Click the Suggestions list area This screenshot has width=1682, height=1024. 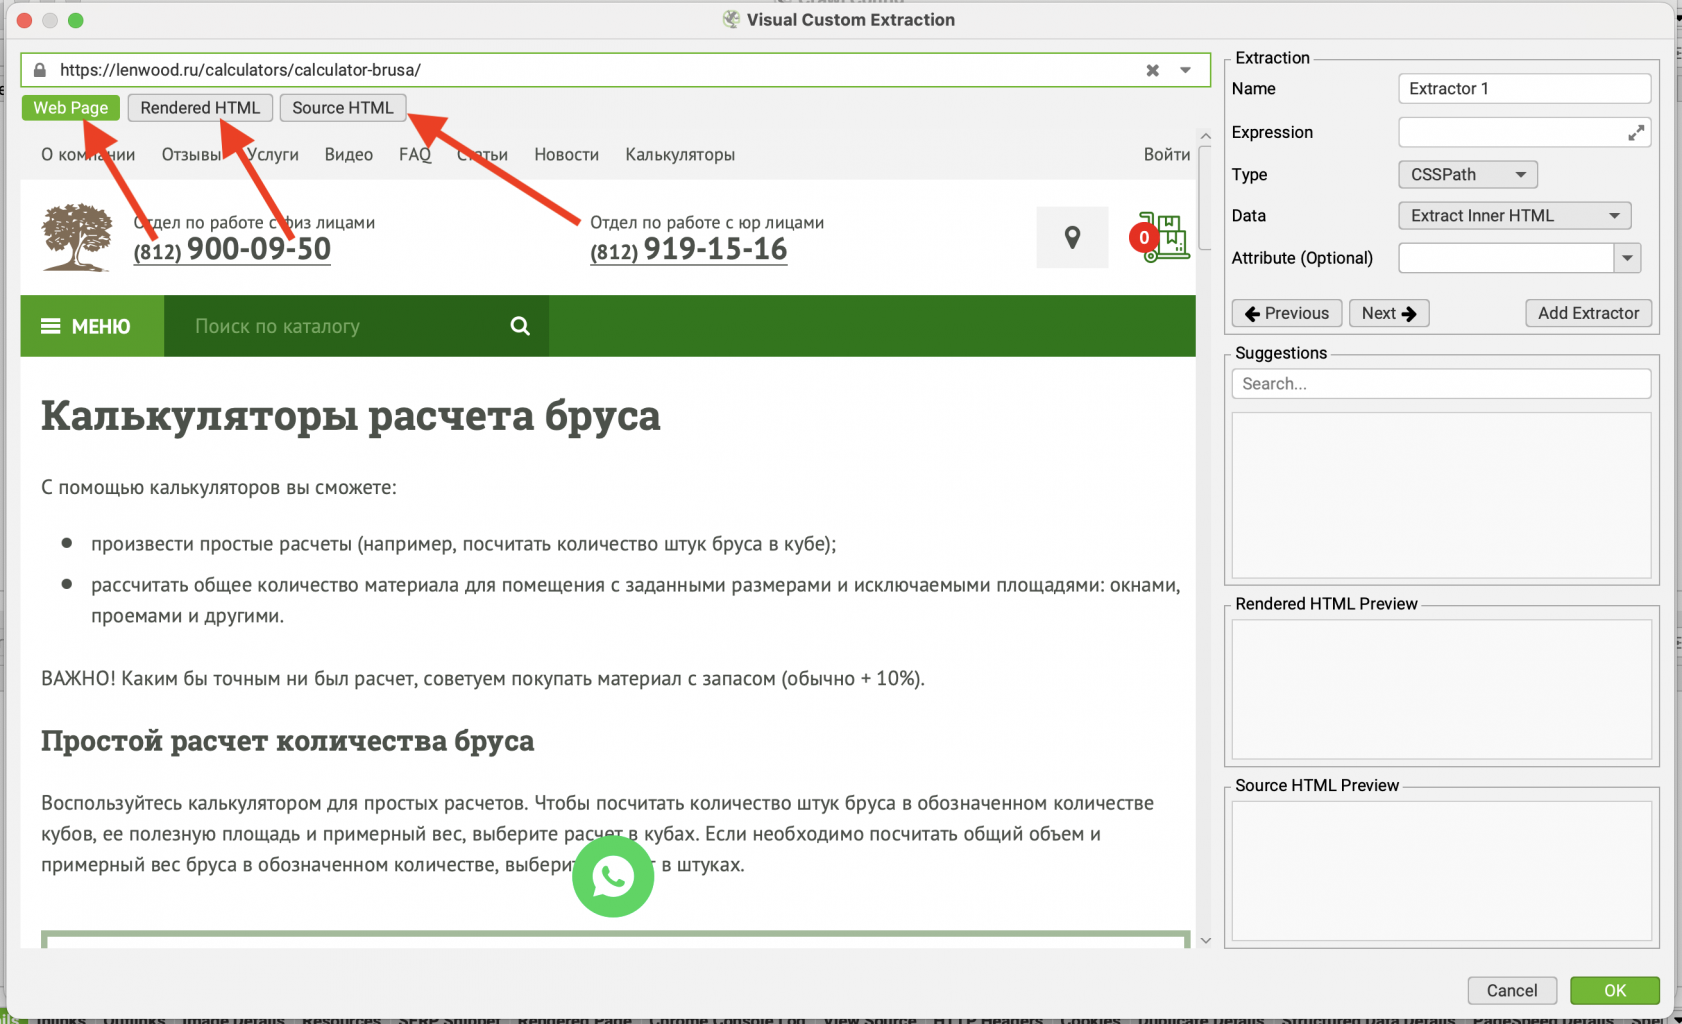tap(1441, 495)
